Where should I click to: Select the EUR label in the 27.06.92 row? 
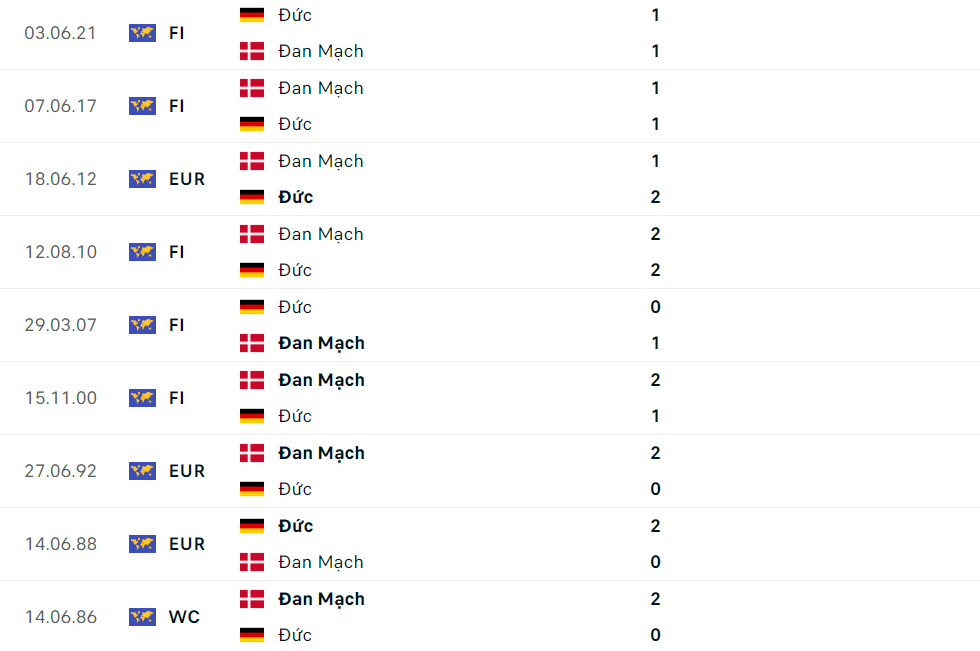pyautogui.click(x=187, y=471)
